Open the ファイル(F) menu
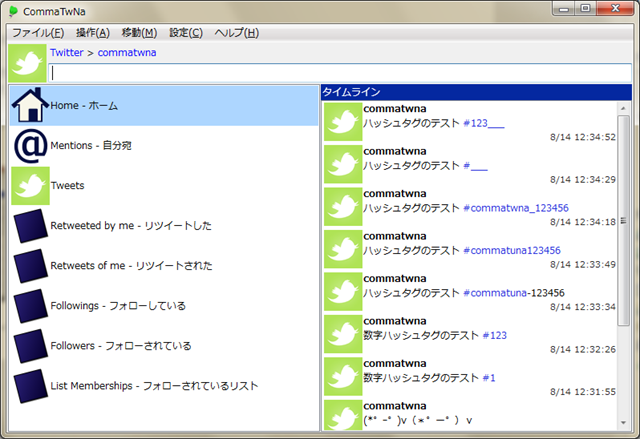Viewport: 640px width, 439px height. 38,33
